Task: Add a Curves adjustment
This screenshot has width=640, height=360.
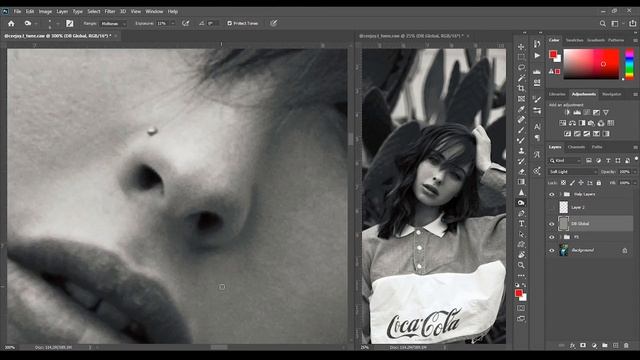Action: coord(587,112)
